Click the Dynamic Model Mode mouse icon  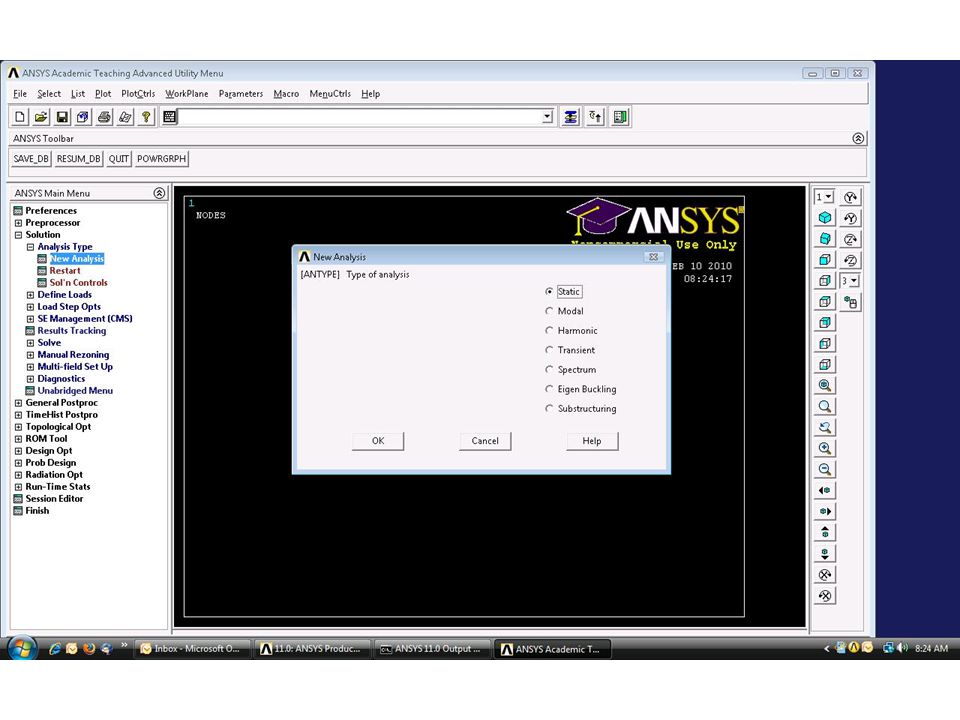pyautogui.click(x=850, y=302)
